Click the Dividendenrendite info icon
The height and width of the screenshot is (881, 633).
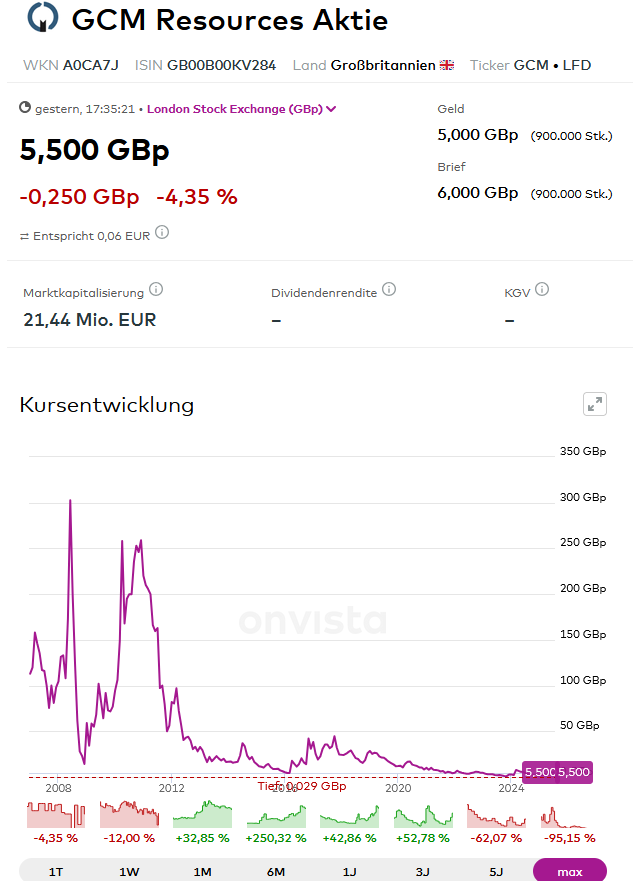(x=389, y=290)
